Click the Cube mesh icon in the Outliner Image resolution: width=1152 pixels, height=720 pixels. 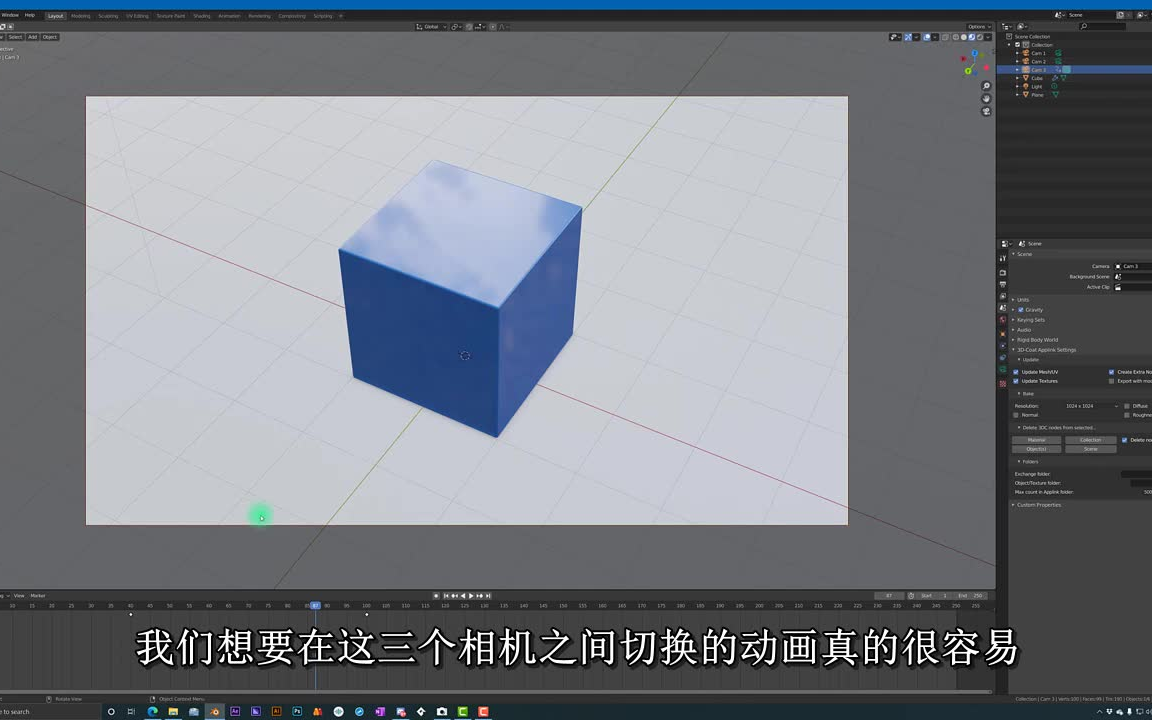click(1026, 78)
